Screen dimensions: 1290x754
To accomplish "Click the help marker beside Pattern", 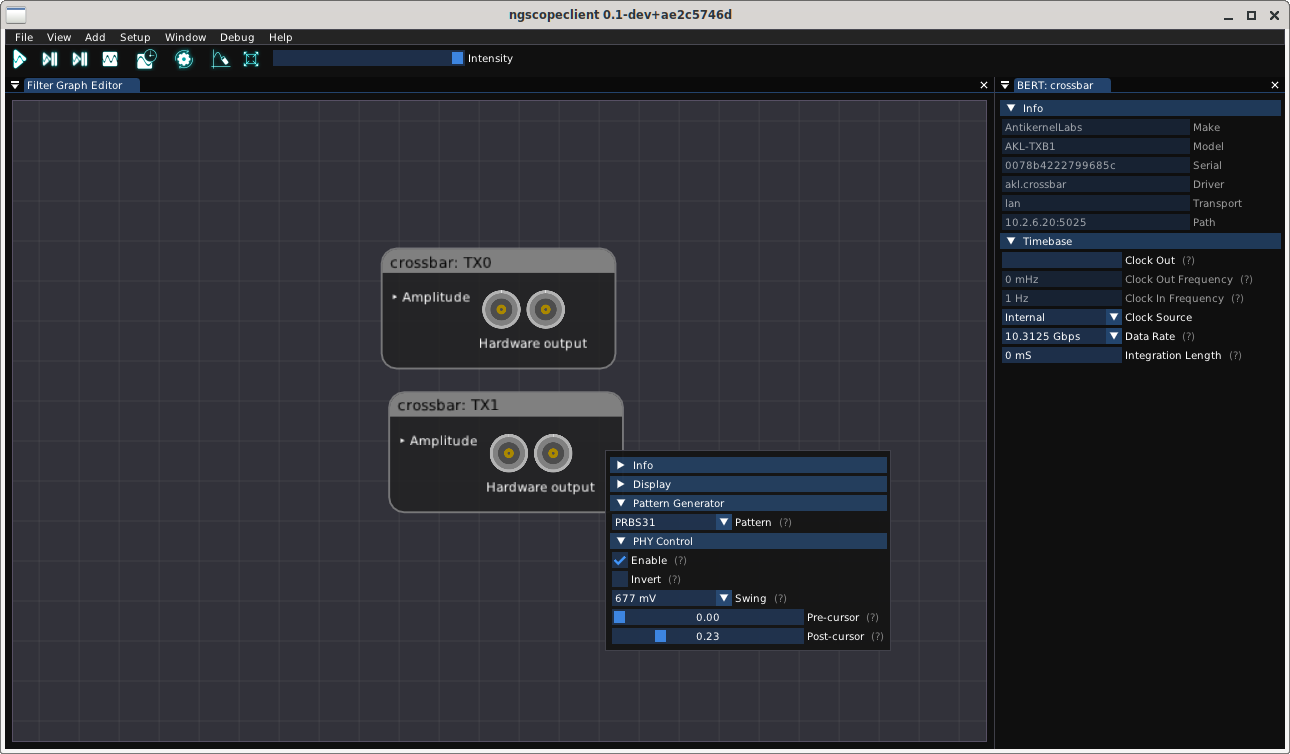I will (785, 522).
